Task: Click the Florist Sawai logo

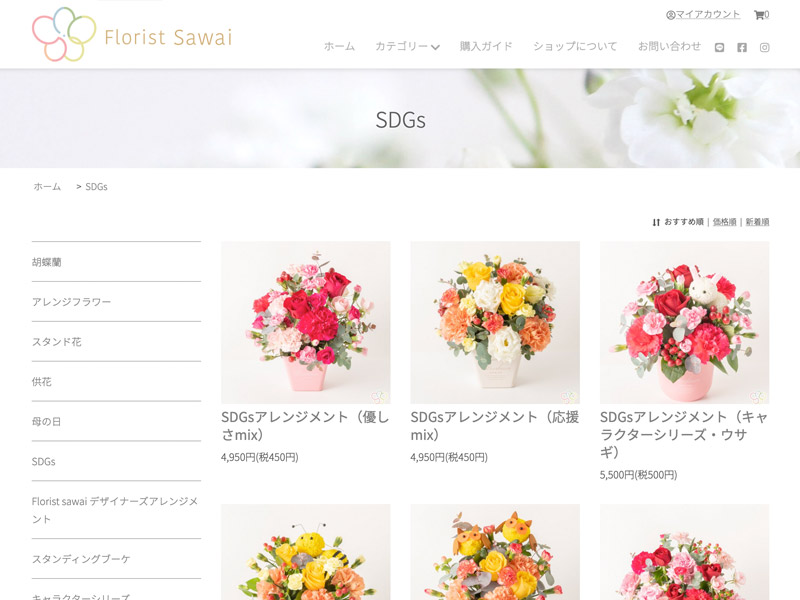Action: click(132, 34)
